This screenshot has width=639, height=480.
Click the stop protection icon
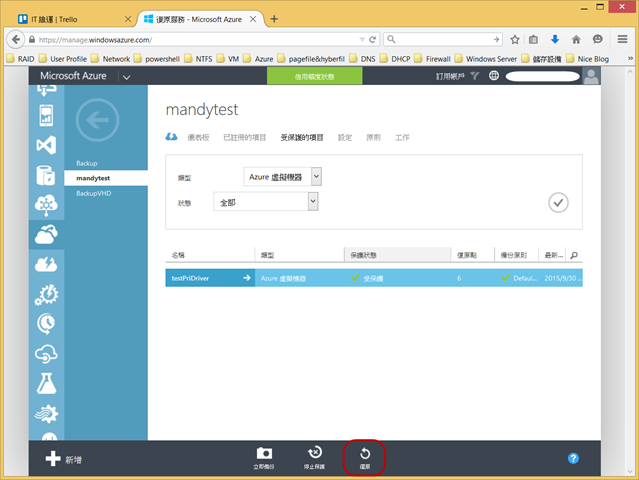click(x=315, y=453)
